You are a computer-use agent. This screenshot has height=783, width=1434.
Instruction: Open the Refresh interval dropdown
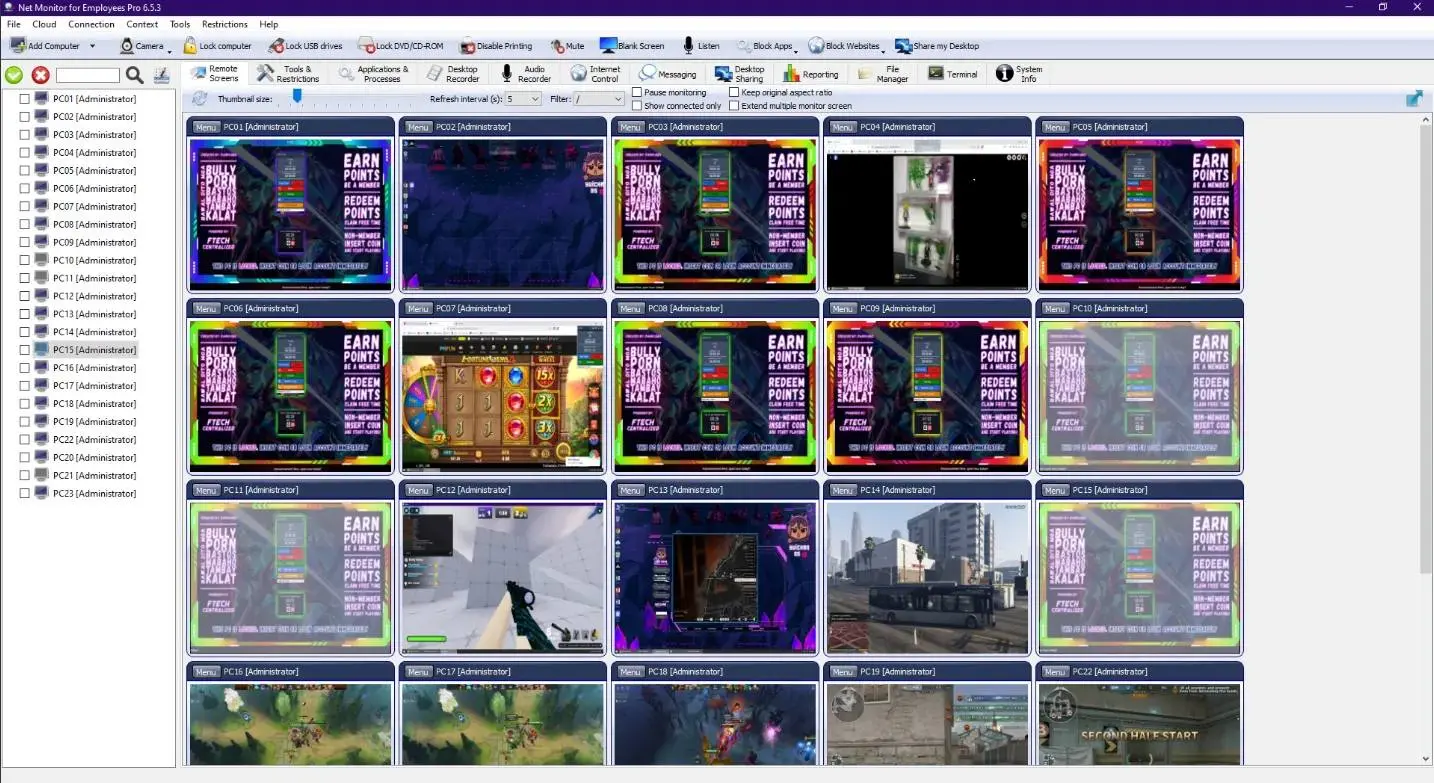pyautogui.click(x=523, y=99)
